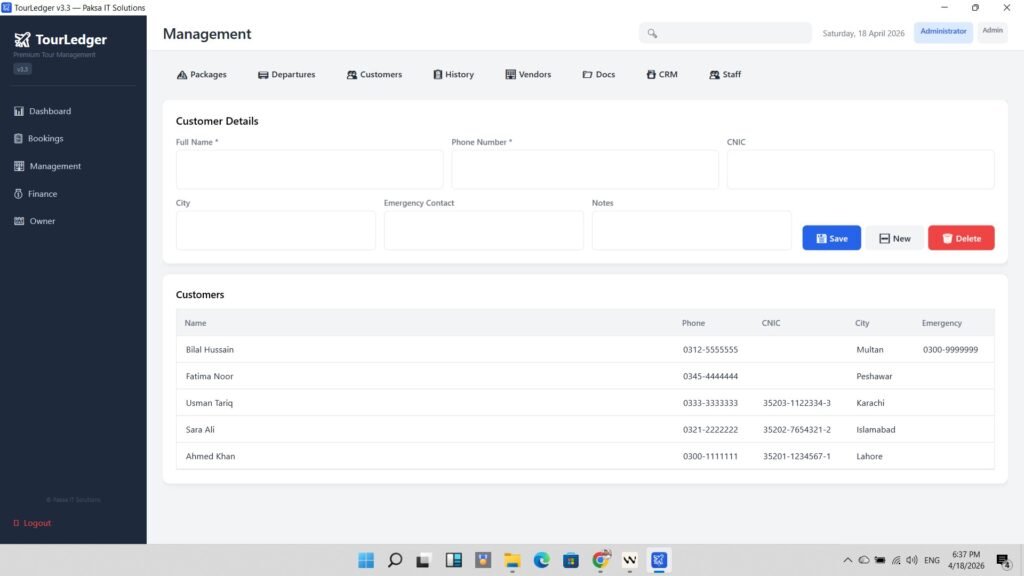The image size is (1024, 576).
Task: Click the Dashboard sidebar icon
Action: click(18, 111)
